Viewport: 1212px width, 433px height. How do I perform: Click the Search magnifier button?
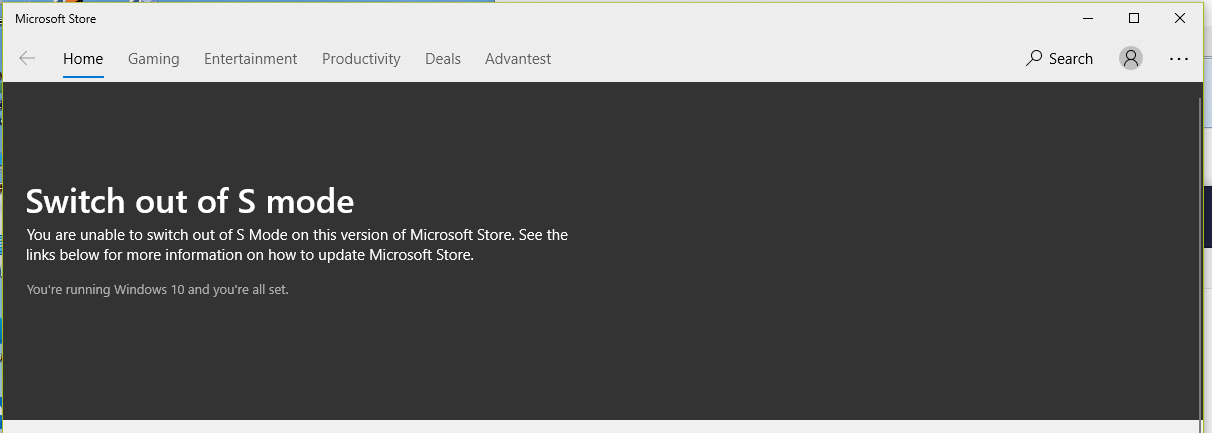click(1060, 59)
